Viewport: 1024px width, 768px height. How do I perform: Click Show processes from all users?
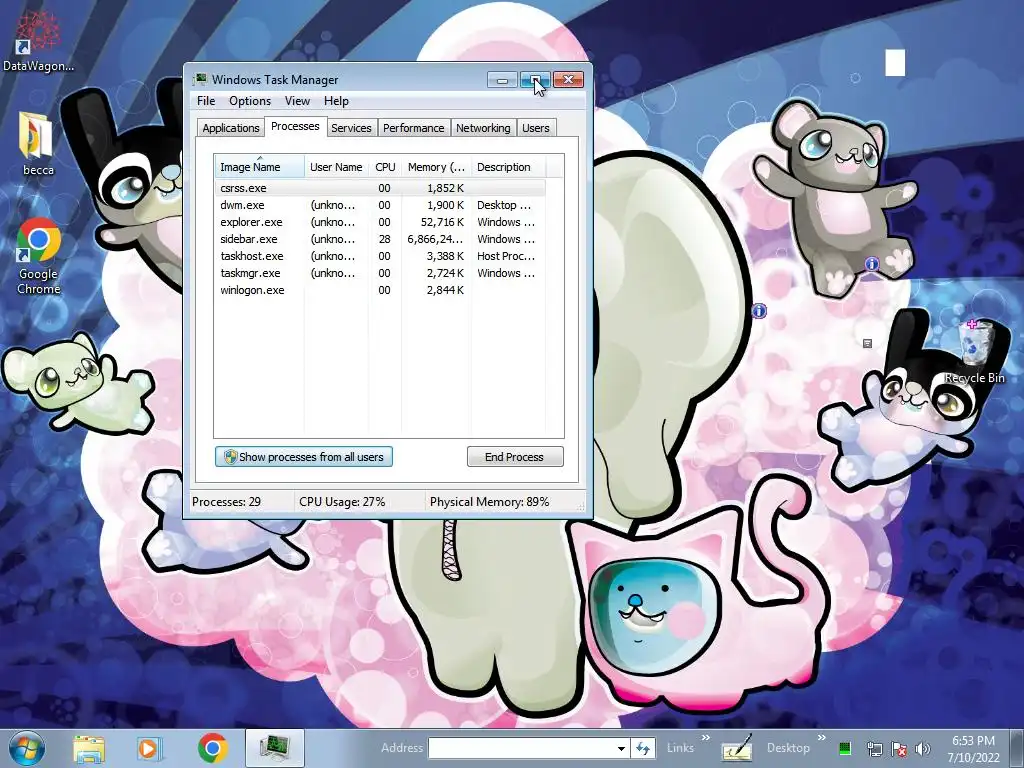tap(304, 456)
